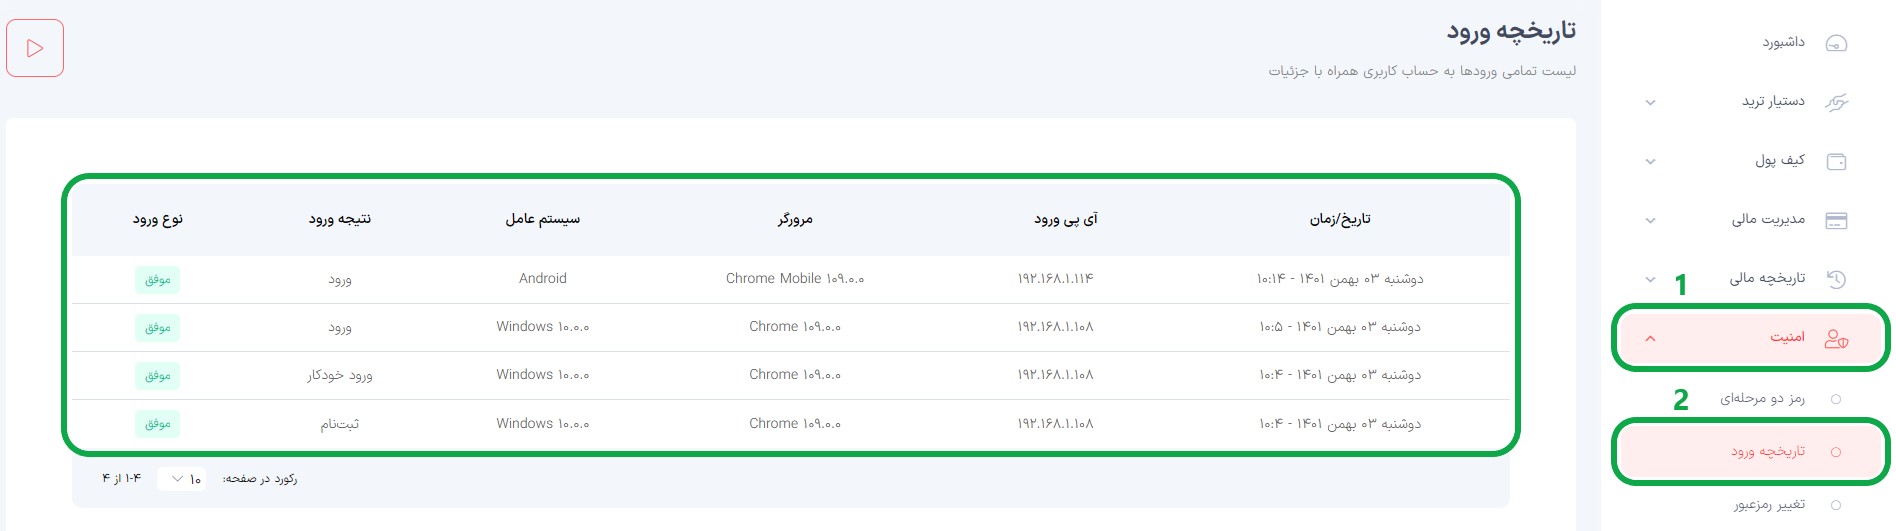Click the financial management card icon

click(1837, 220)
